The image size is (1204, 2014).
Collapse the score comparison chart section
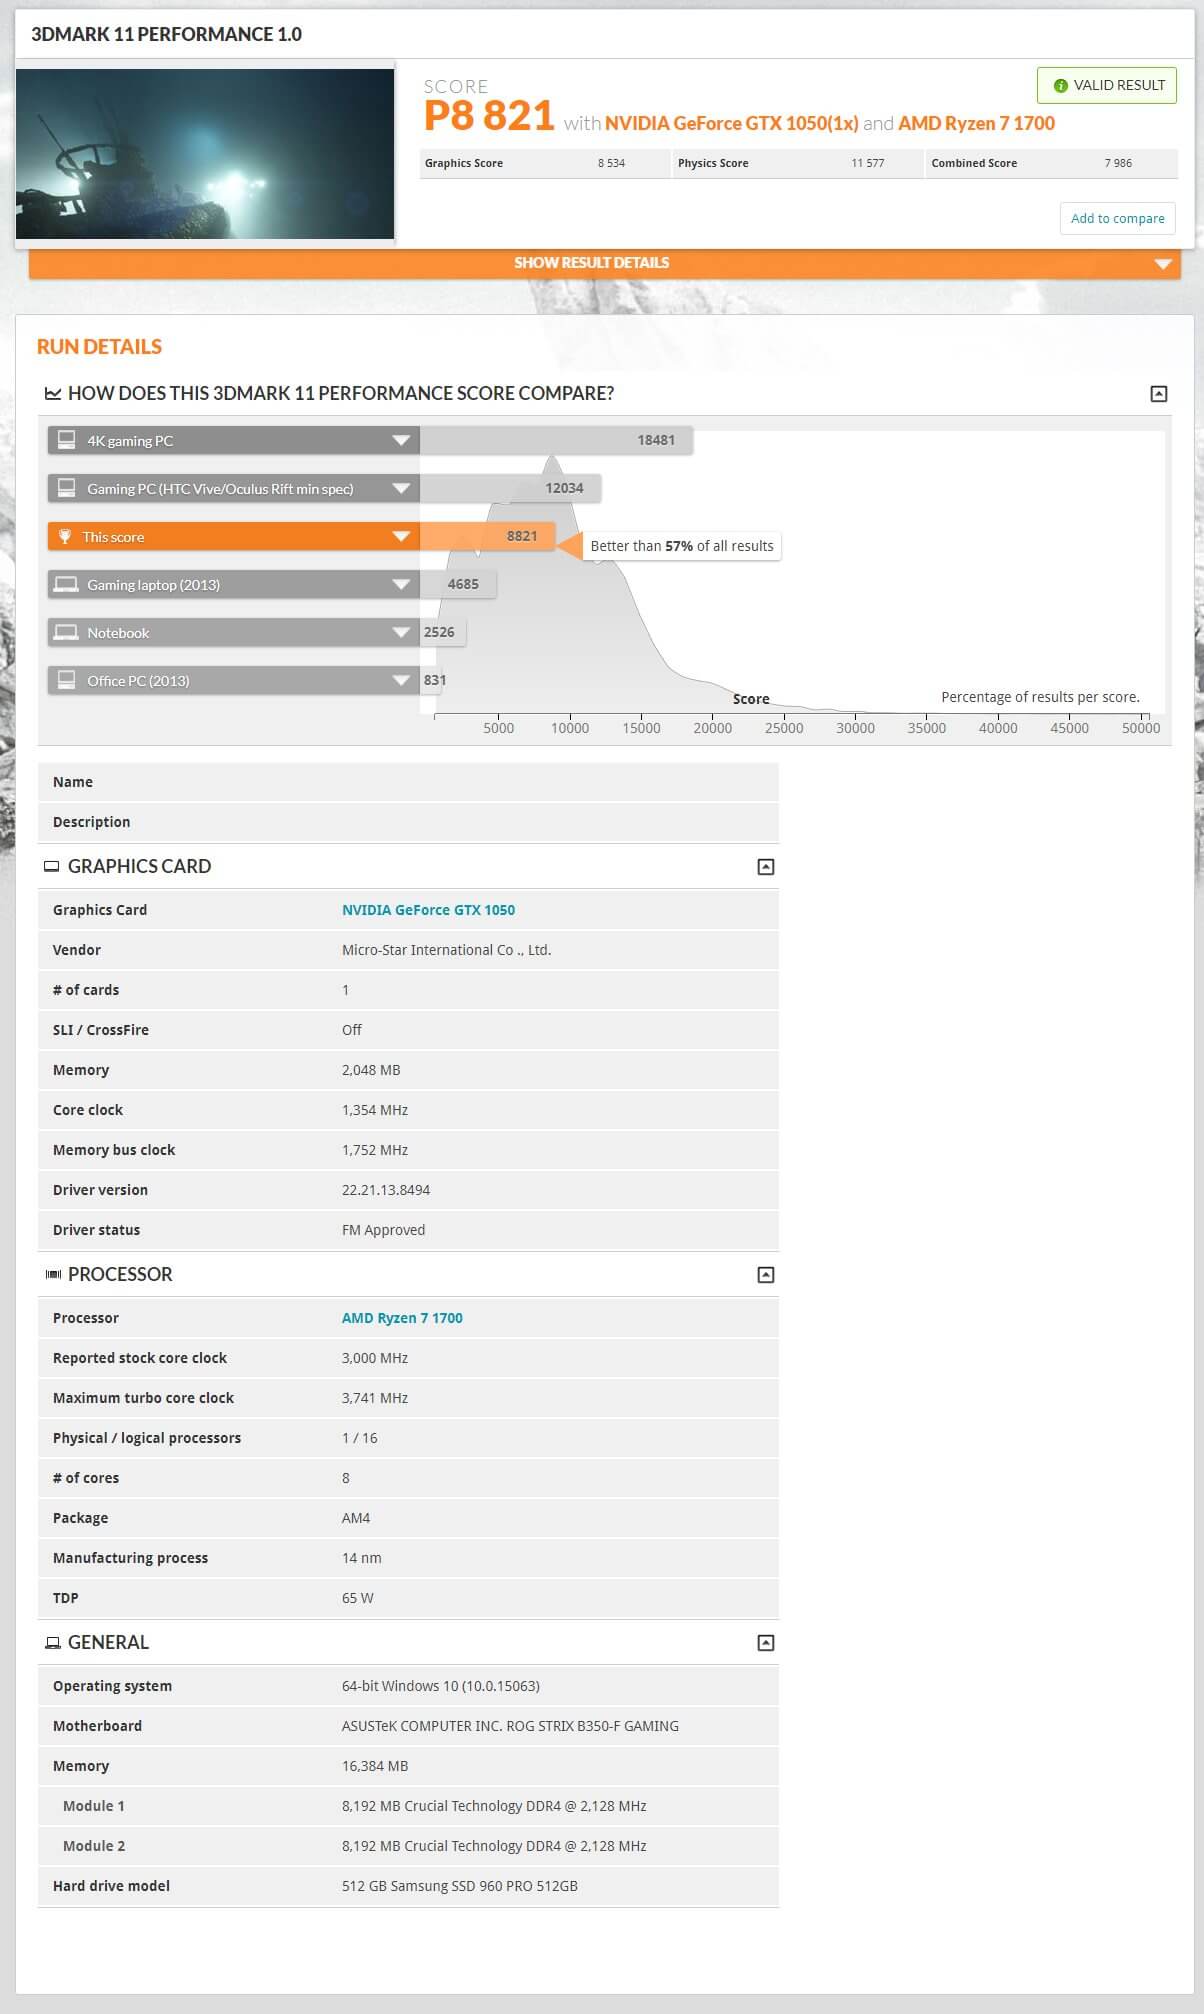[1158, 394]
